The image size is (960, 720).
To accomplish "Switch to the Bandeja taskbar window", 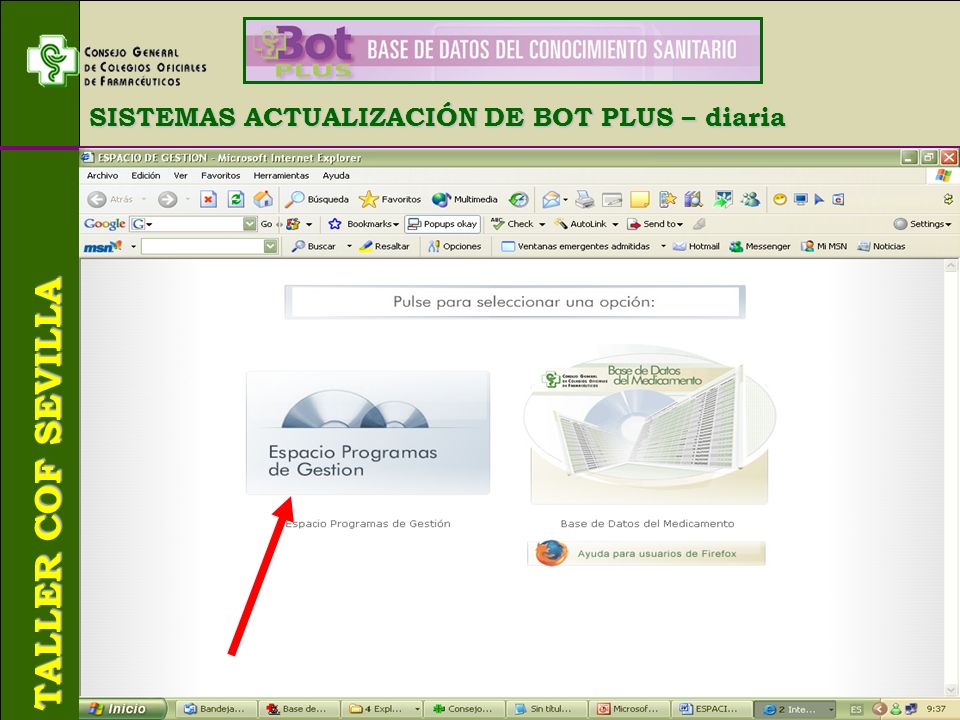I will point(217,709).
